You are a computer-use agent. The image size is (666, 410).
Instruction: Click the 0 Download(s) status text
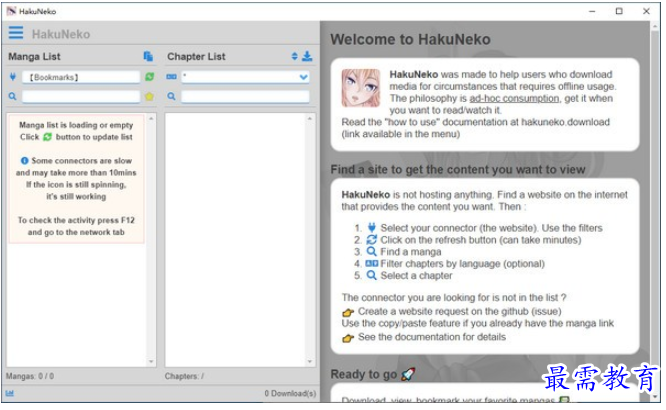coord(290,393)
